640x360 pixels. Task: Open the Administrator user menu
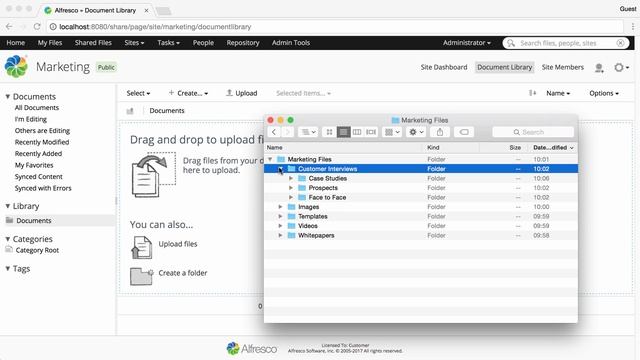(x=467, y=42)
